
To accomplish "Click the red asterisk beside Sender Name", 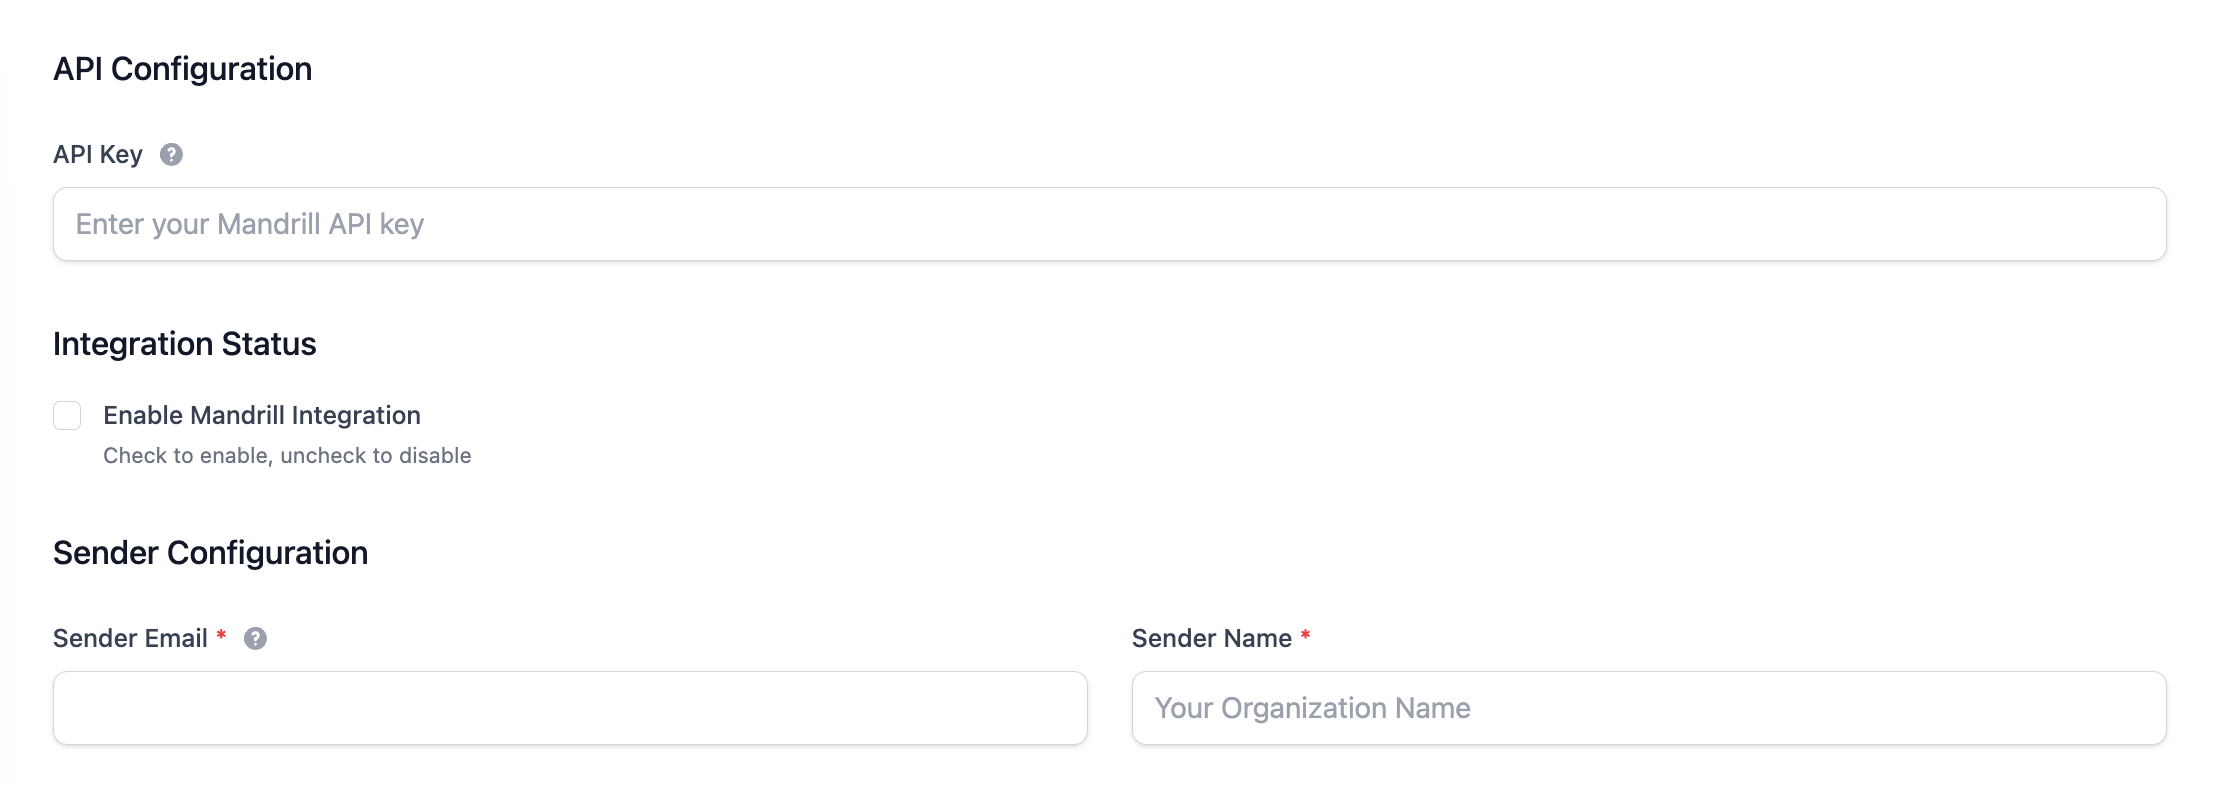I will [x=1305, y=636].
